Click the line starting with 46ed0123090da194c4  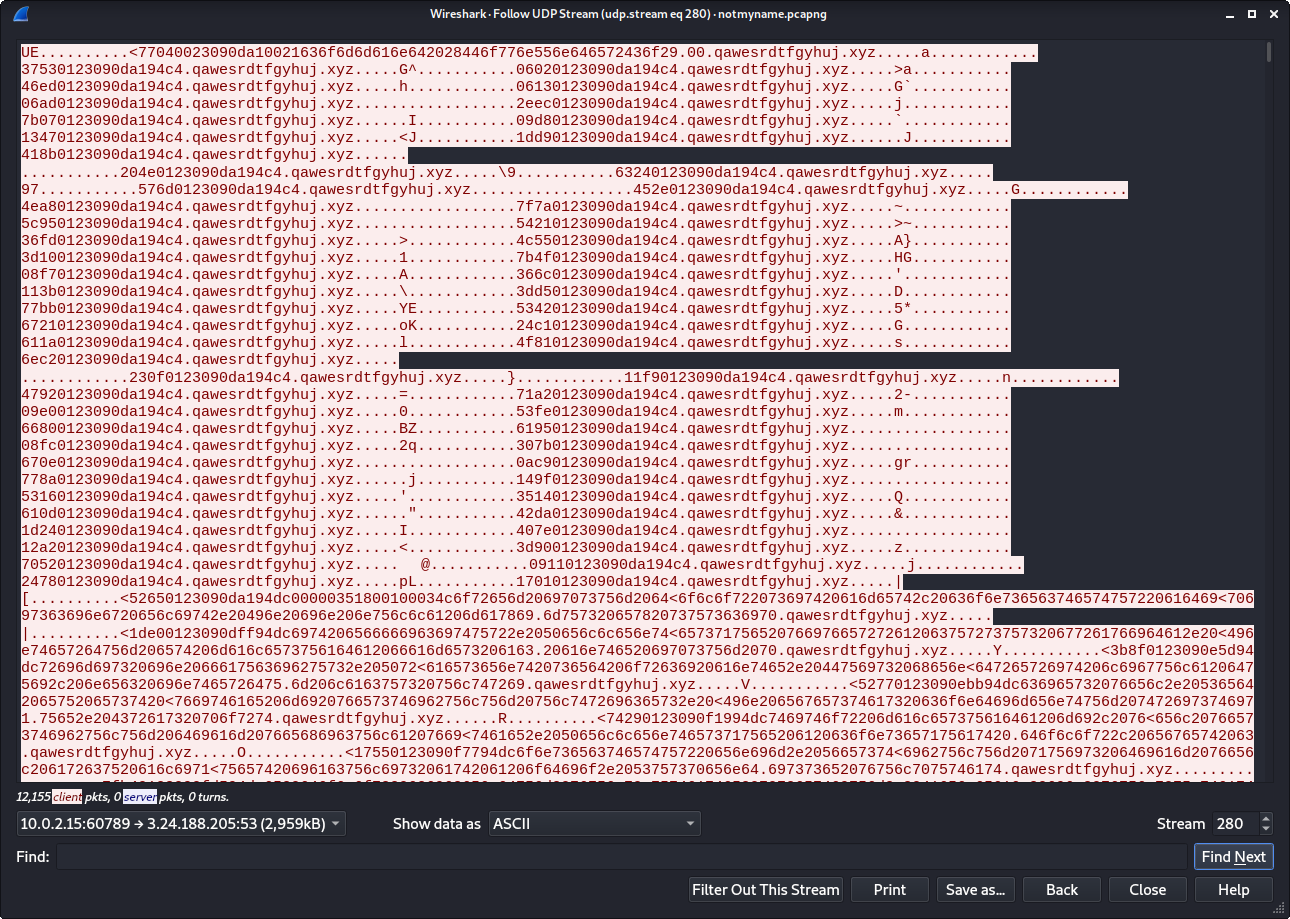(x=516, y=87)
